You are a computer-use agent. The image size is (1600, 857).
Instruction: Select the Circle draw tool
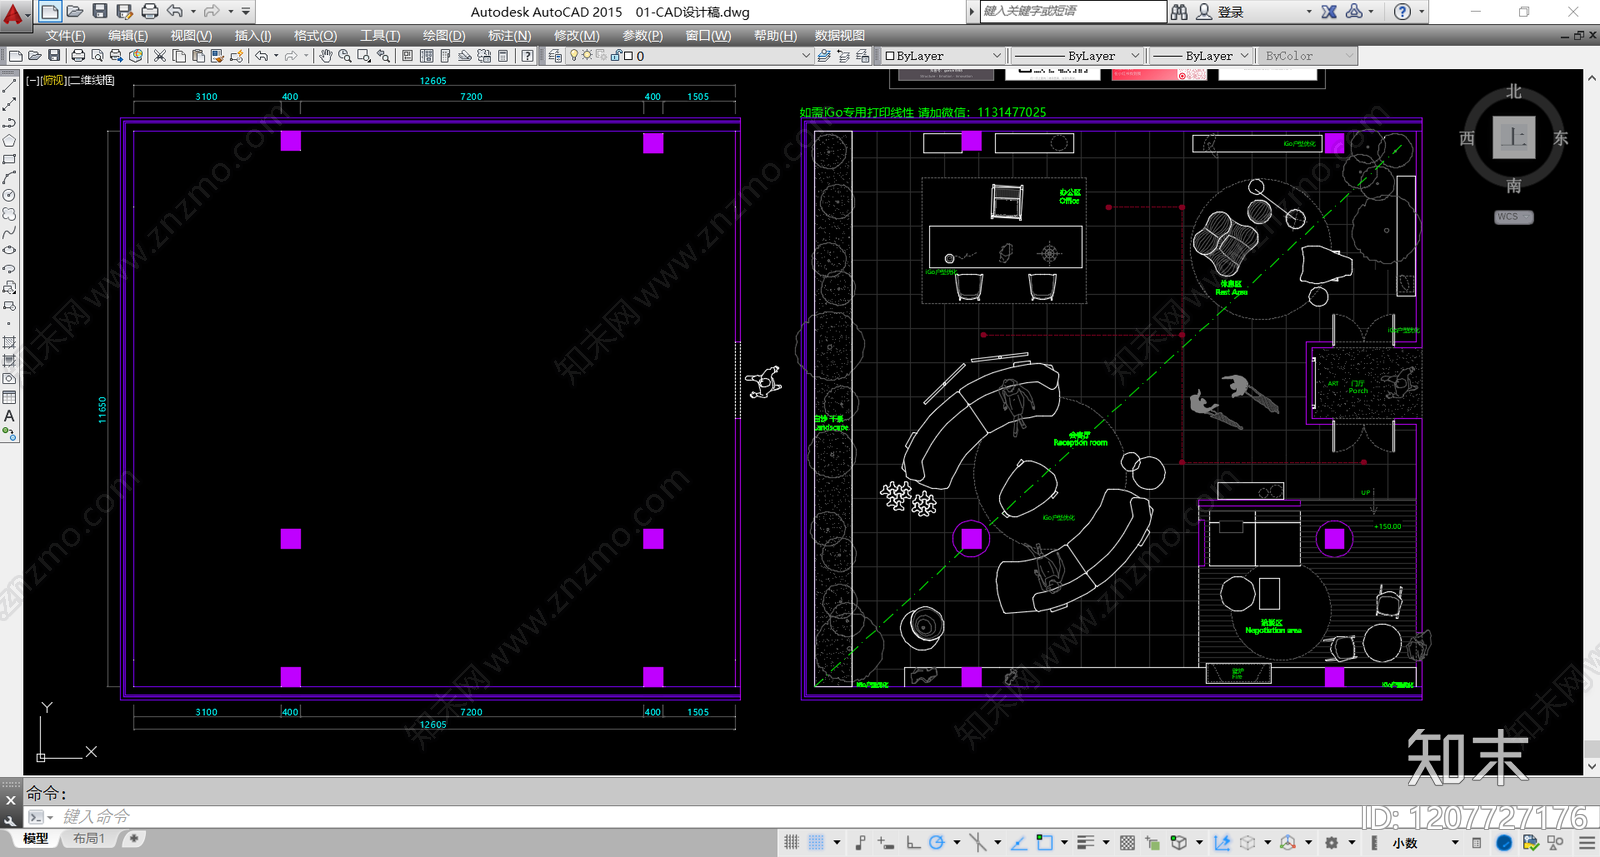coord(9,195)
